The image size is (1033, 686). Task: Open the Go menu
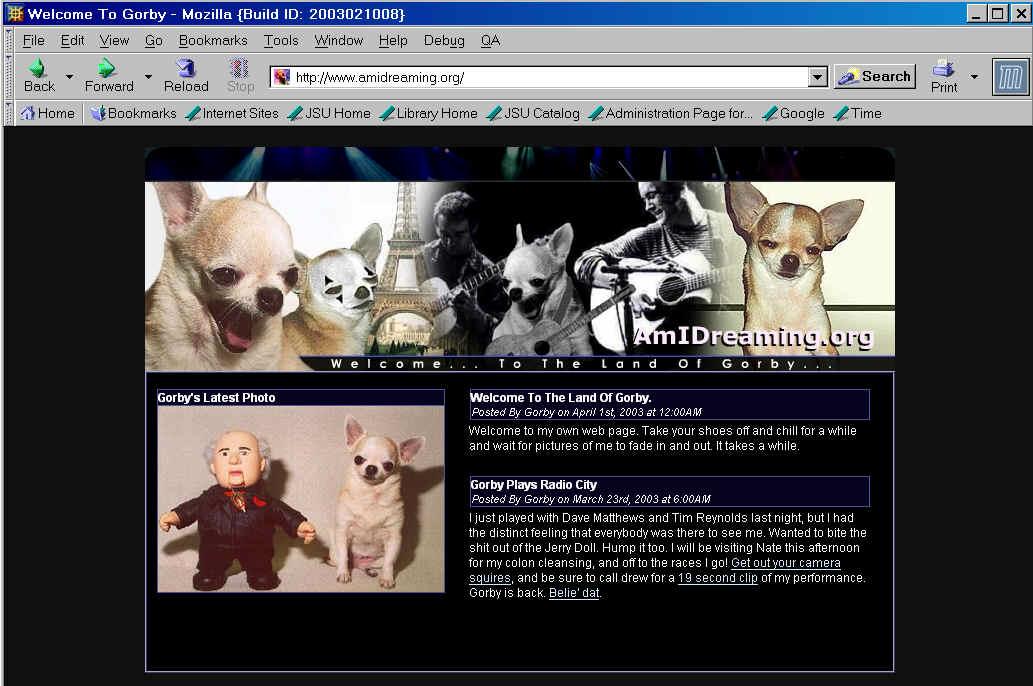[x=154, y=40]
